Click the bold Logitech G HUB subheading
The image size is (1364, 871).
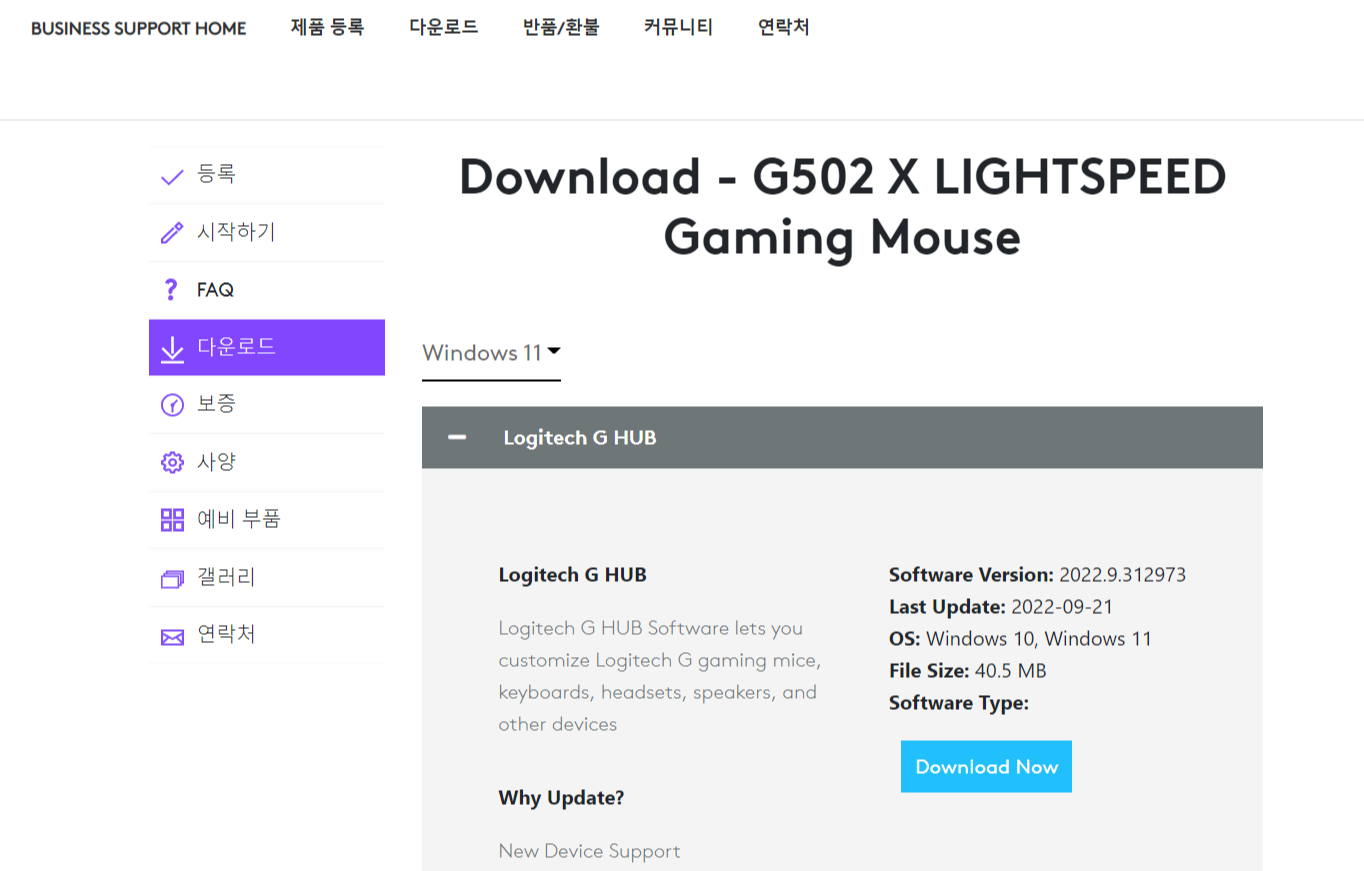573,575
